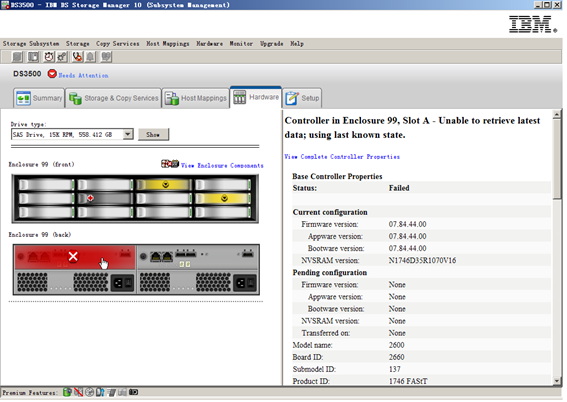Viewport: 567px width, 402px height.
Task: Click the round gray premium feature icon
Action: (90, 392)
